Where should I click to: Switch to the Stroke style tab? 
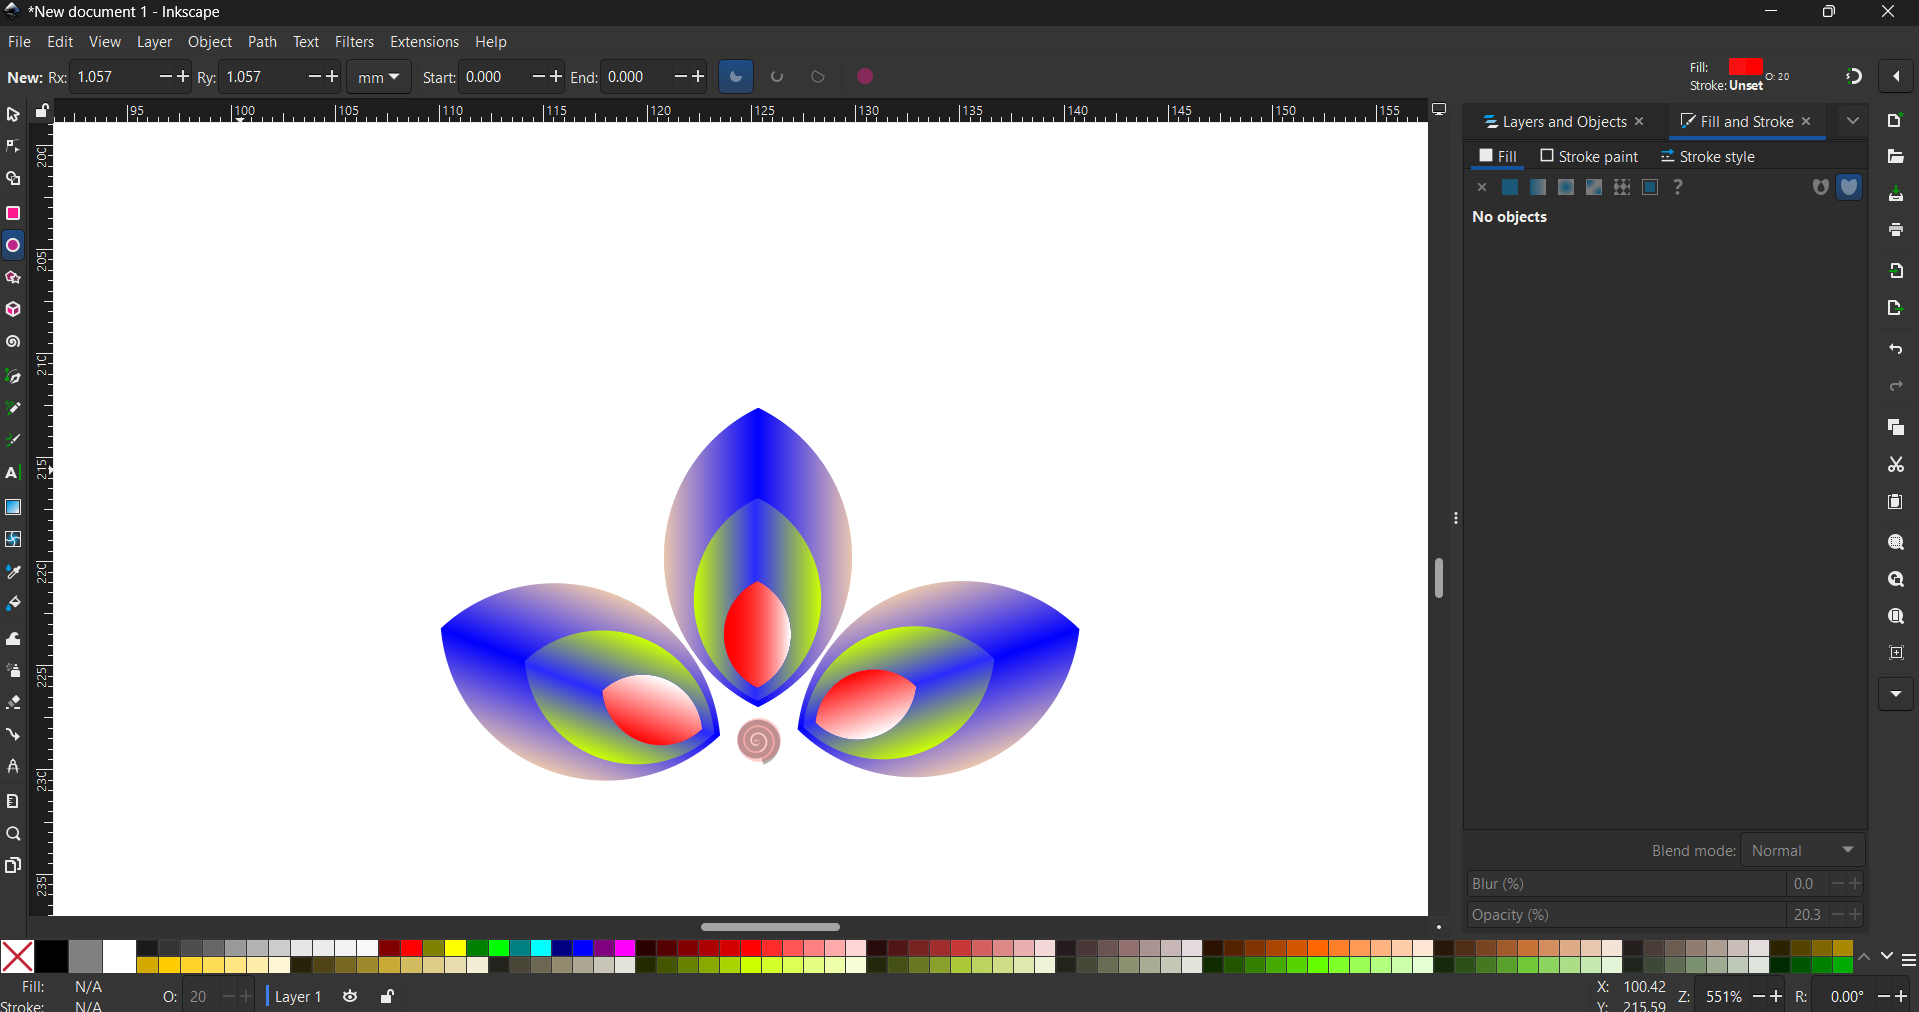click(x=1708, y=156)
